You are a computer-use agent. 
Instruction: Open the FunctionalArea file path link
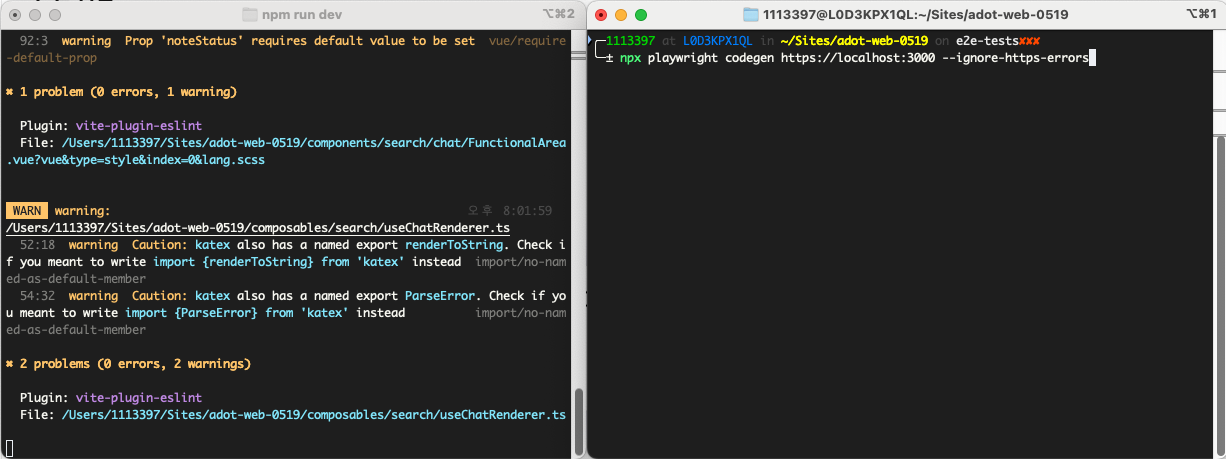point(313,143)
